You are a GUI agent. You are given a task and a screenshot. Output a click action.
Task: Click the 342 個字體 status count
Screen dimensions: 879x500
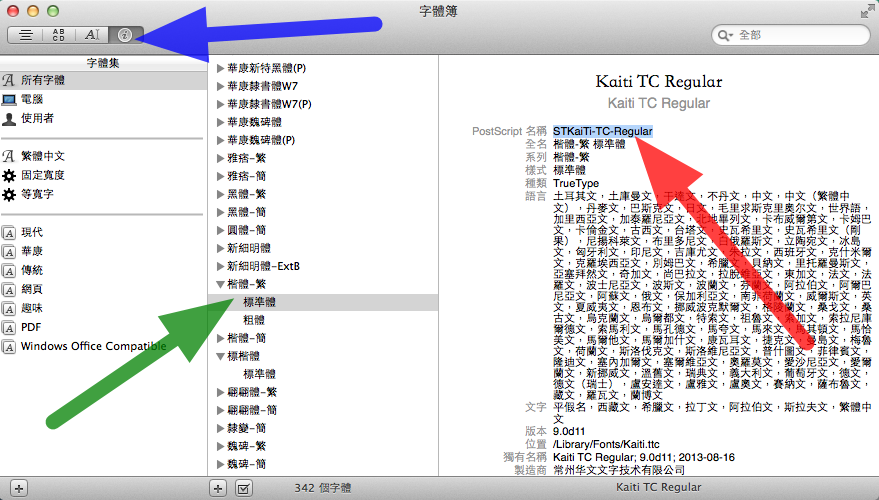click(x=323, y=488)
